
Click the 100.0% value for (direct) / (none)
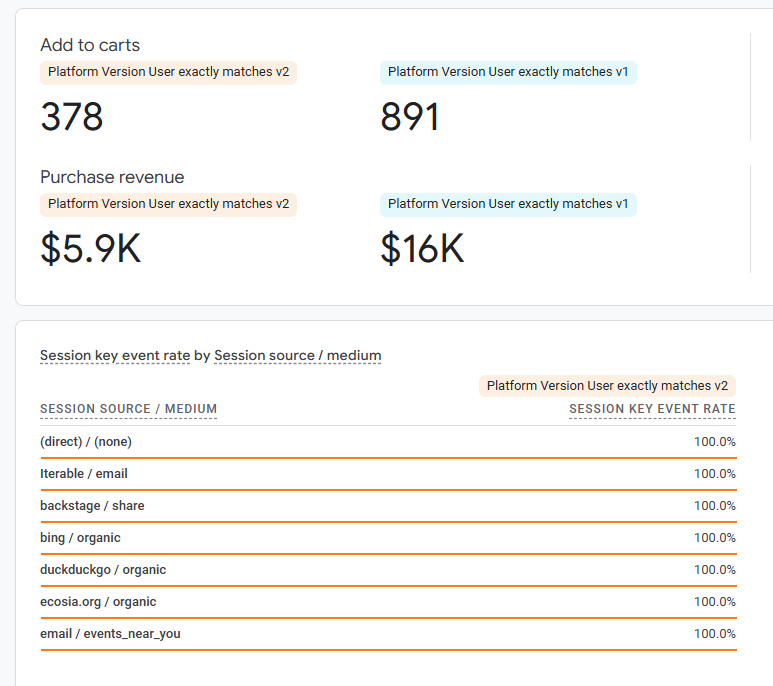(715, 442)
